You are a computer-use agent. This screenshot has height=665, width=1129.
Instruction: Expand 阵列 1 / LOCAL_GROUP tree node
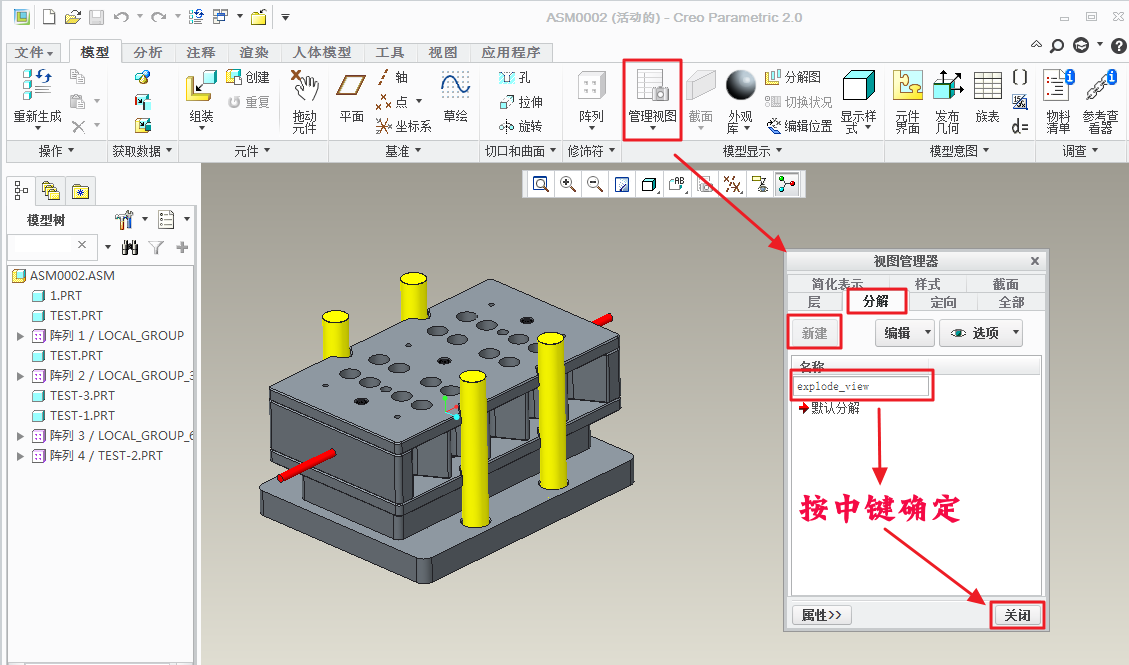[20, 336]
